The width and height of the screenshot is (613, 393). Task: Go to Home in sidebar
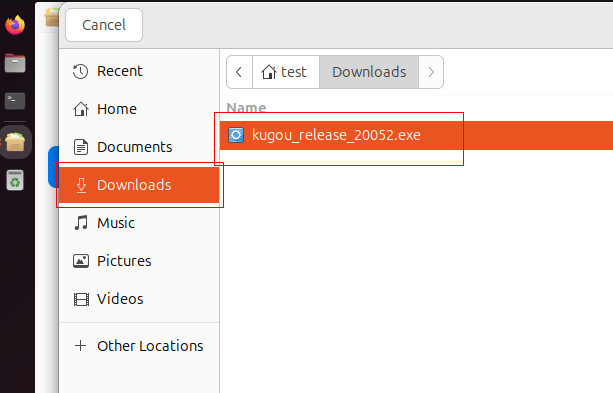point(139,109)
